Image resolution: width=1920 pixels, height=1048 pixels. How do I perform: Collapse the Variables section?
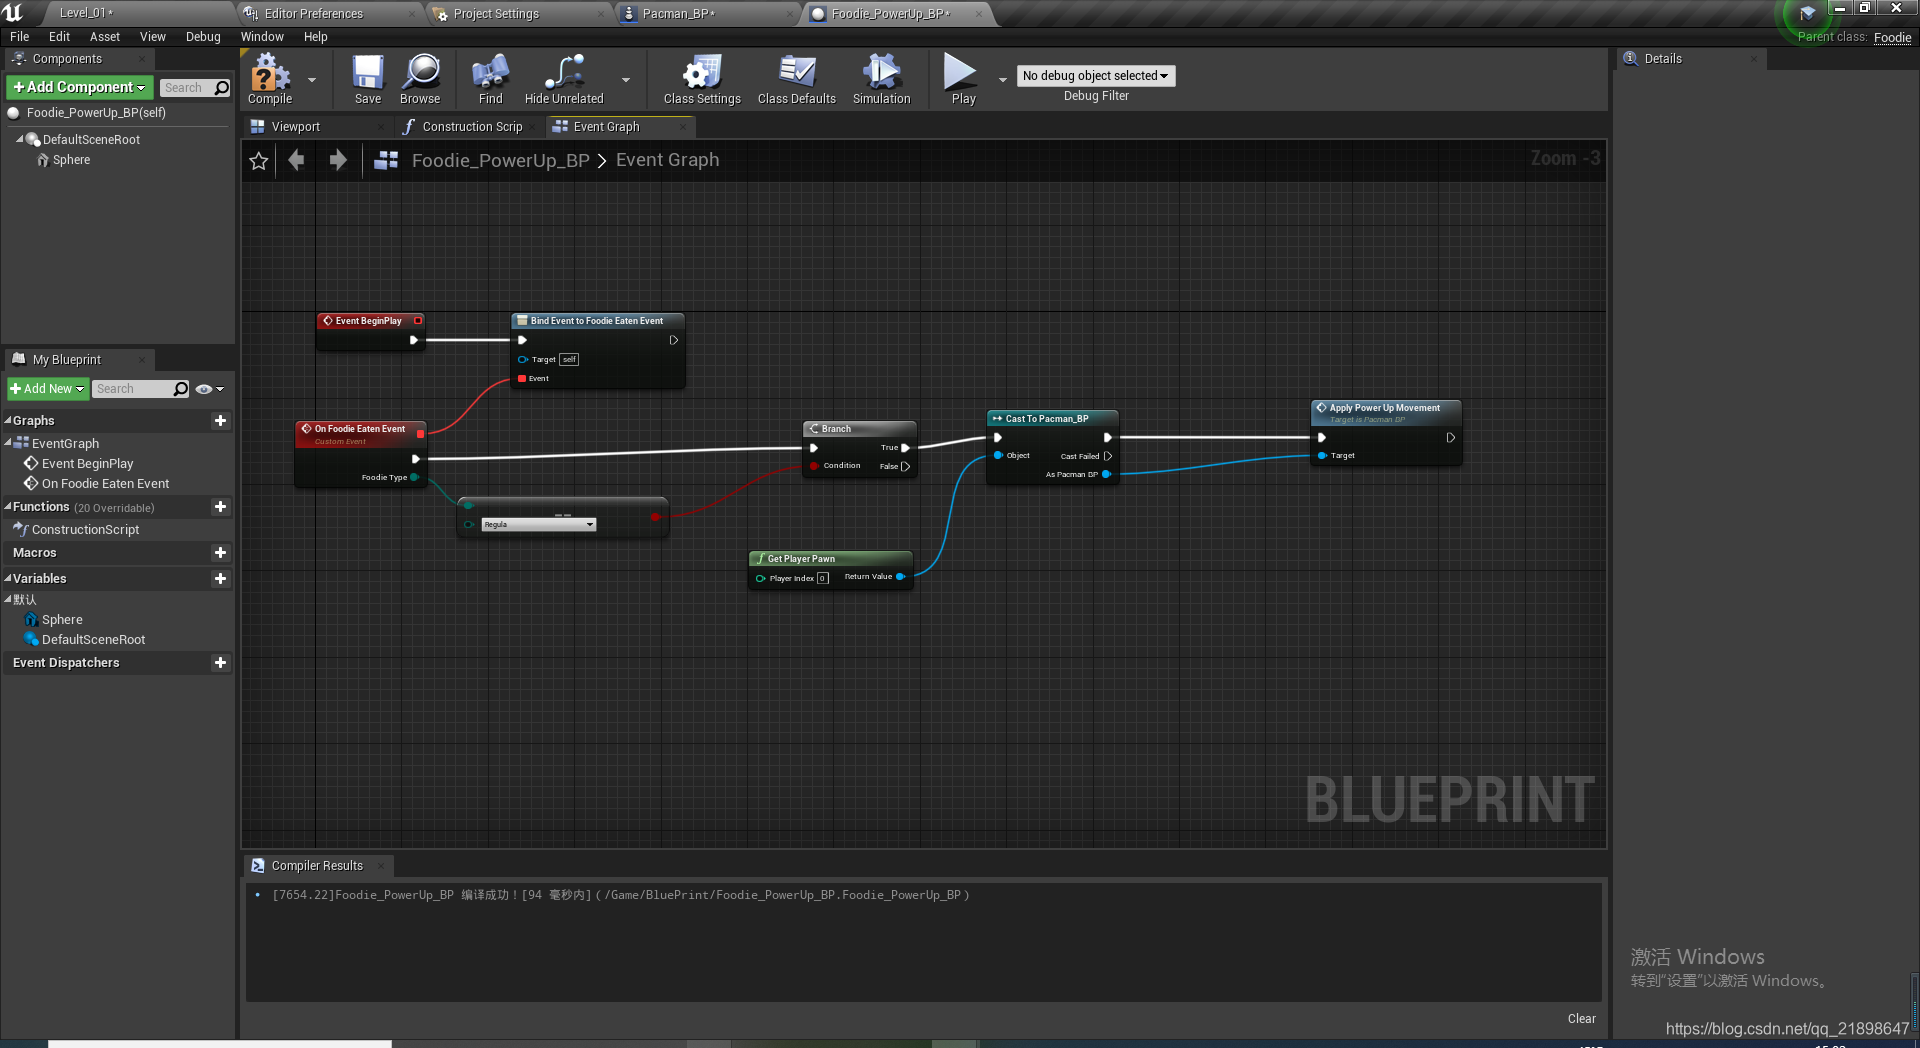(x=8, y=579)
